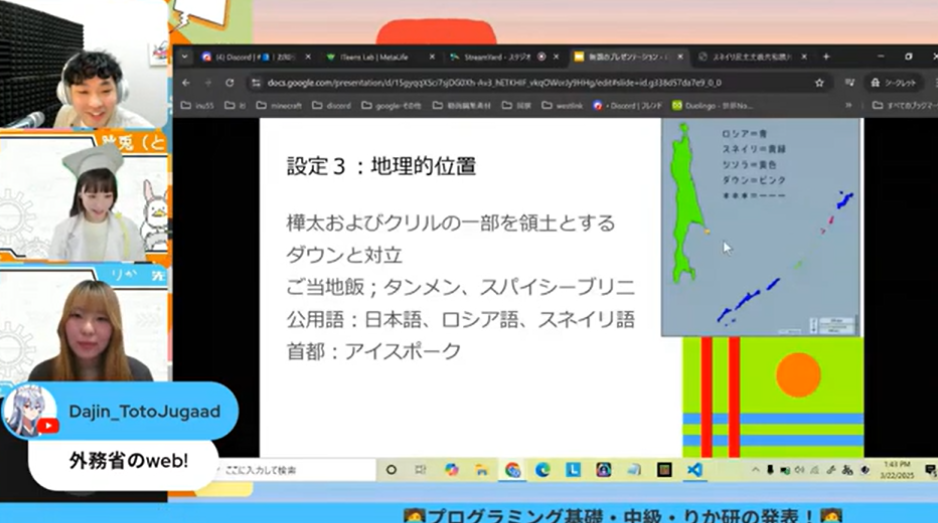938x523 pixels.
Task: Open Microsoft Edge from the taskbar
Action: [x=543, y=470]
